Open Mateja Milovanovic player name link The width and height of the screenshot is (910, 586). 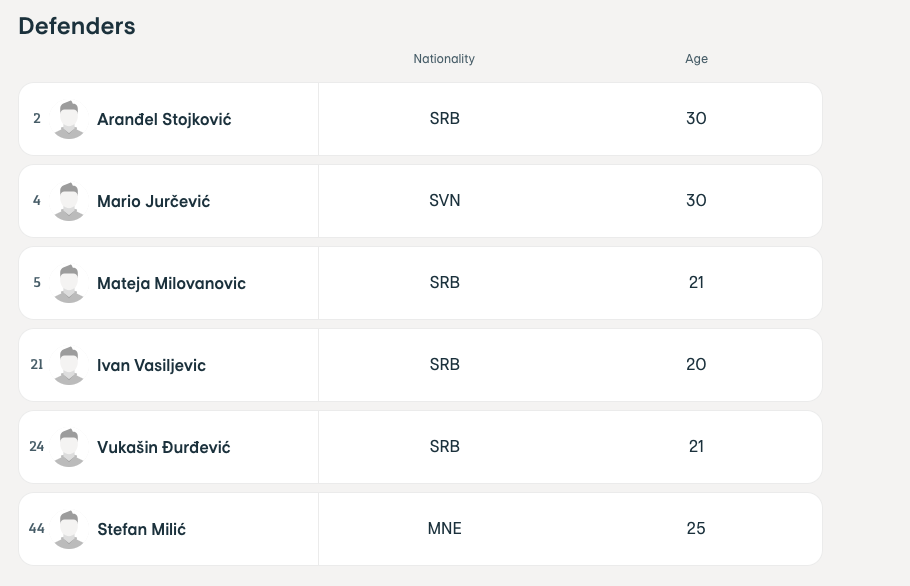click(x=171, y=283)
